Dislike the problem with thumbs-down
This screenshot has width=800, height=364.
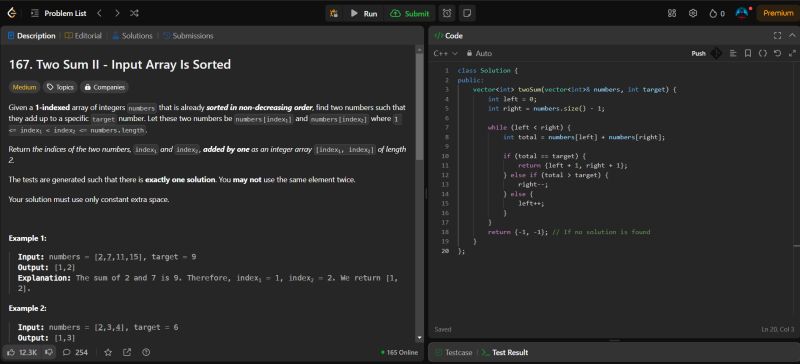[49, 352]
